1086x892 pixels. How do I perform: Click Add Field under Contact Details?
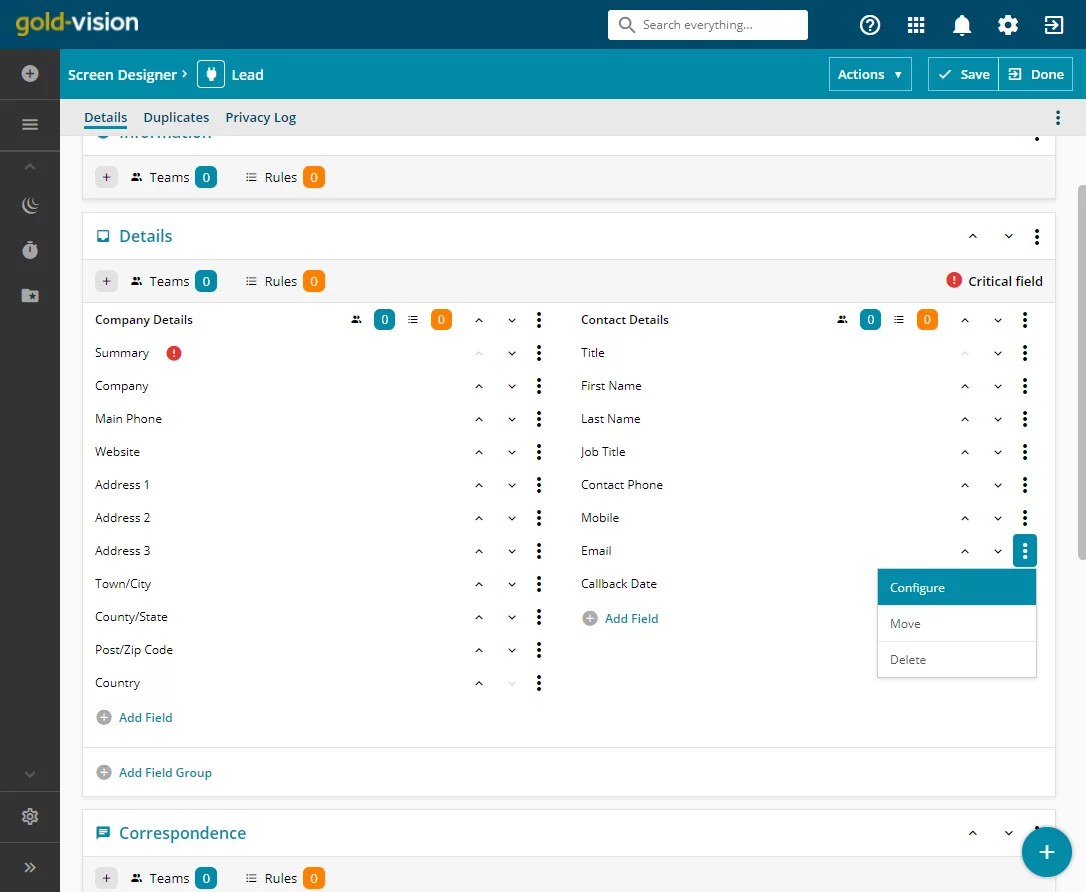[x=621, y=618]
